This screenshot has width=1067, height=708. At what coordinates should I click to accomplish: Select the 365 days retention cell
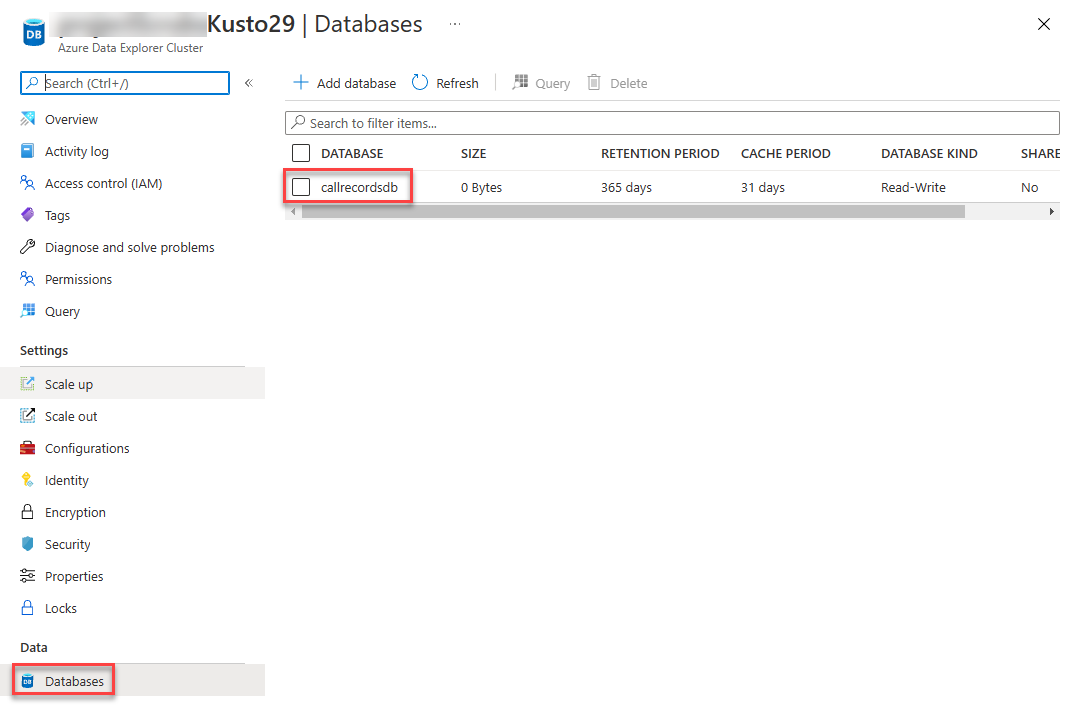pyautogui.click(x=626, y=187)
